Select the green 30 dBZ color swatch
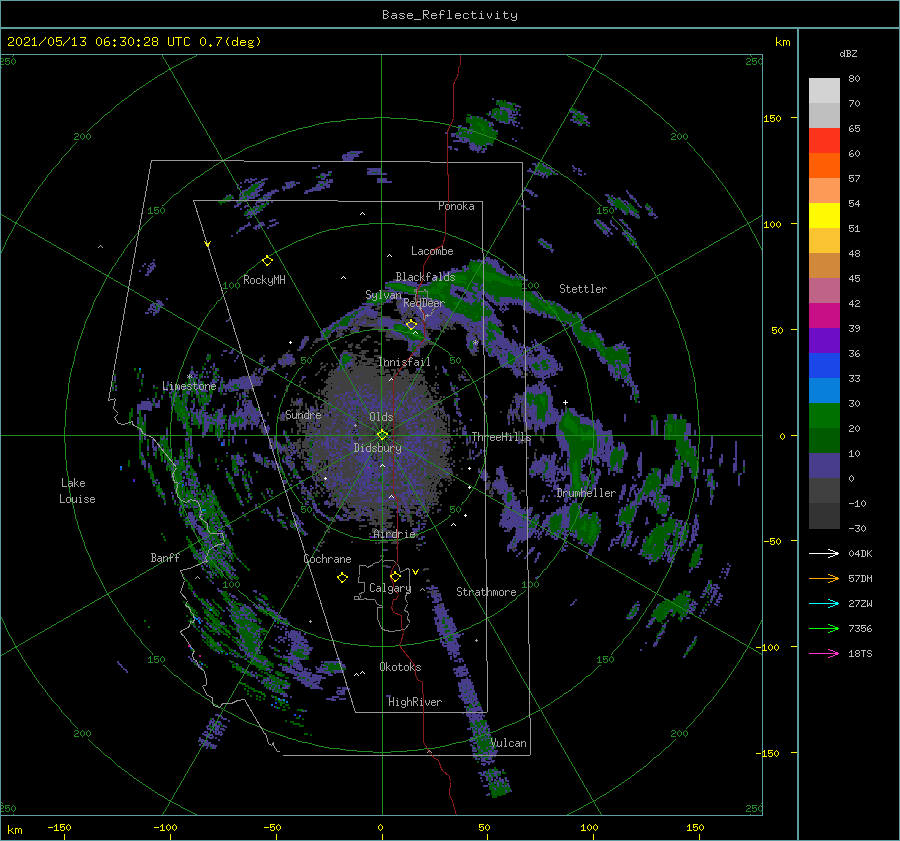Viewport: 900px width, 841px height. coord(824,416)
